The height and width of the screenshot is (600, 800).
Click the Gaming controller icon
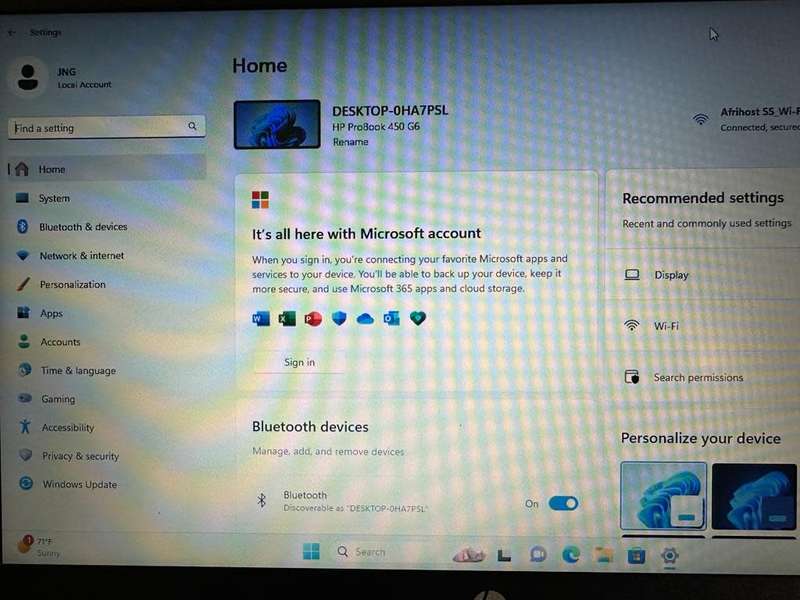tap(25, 398)
